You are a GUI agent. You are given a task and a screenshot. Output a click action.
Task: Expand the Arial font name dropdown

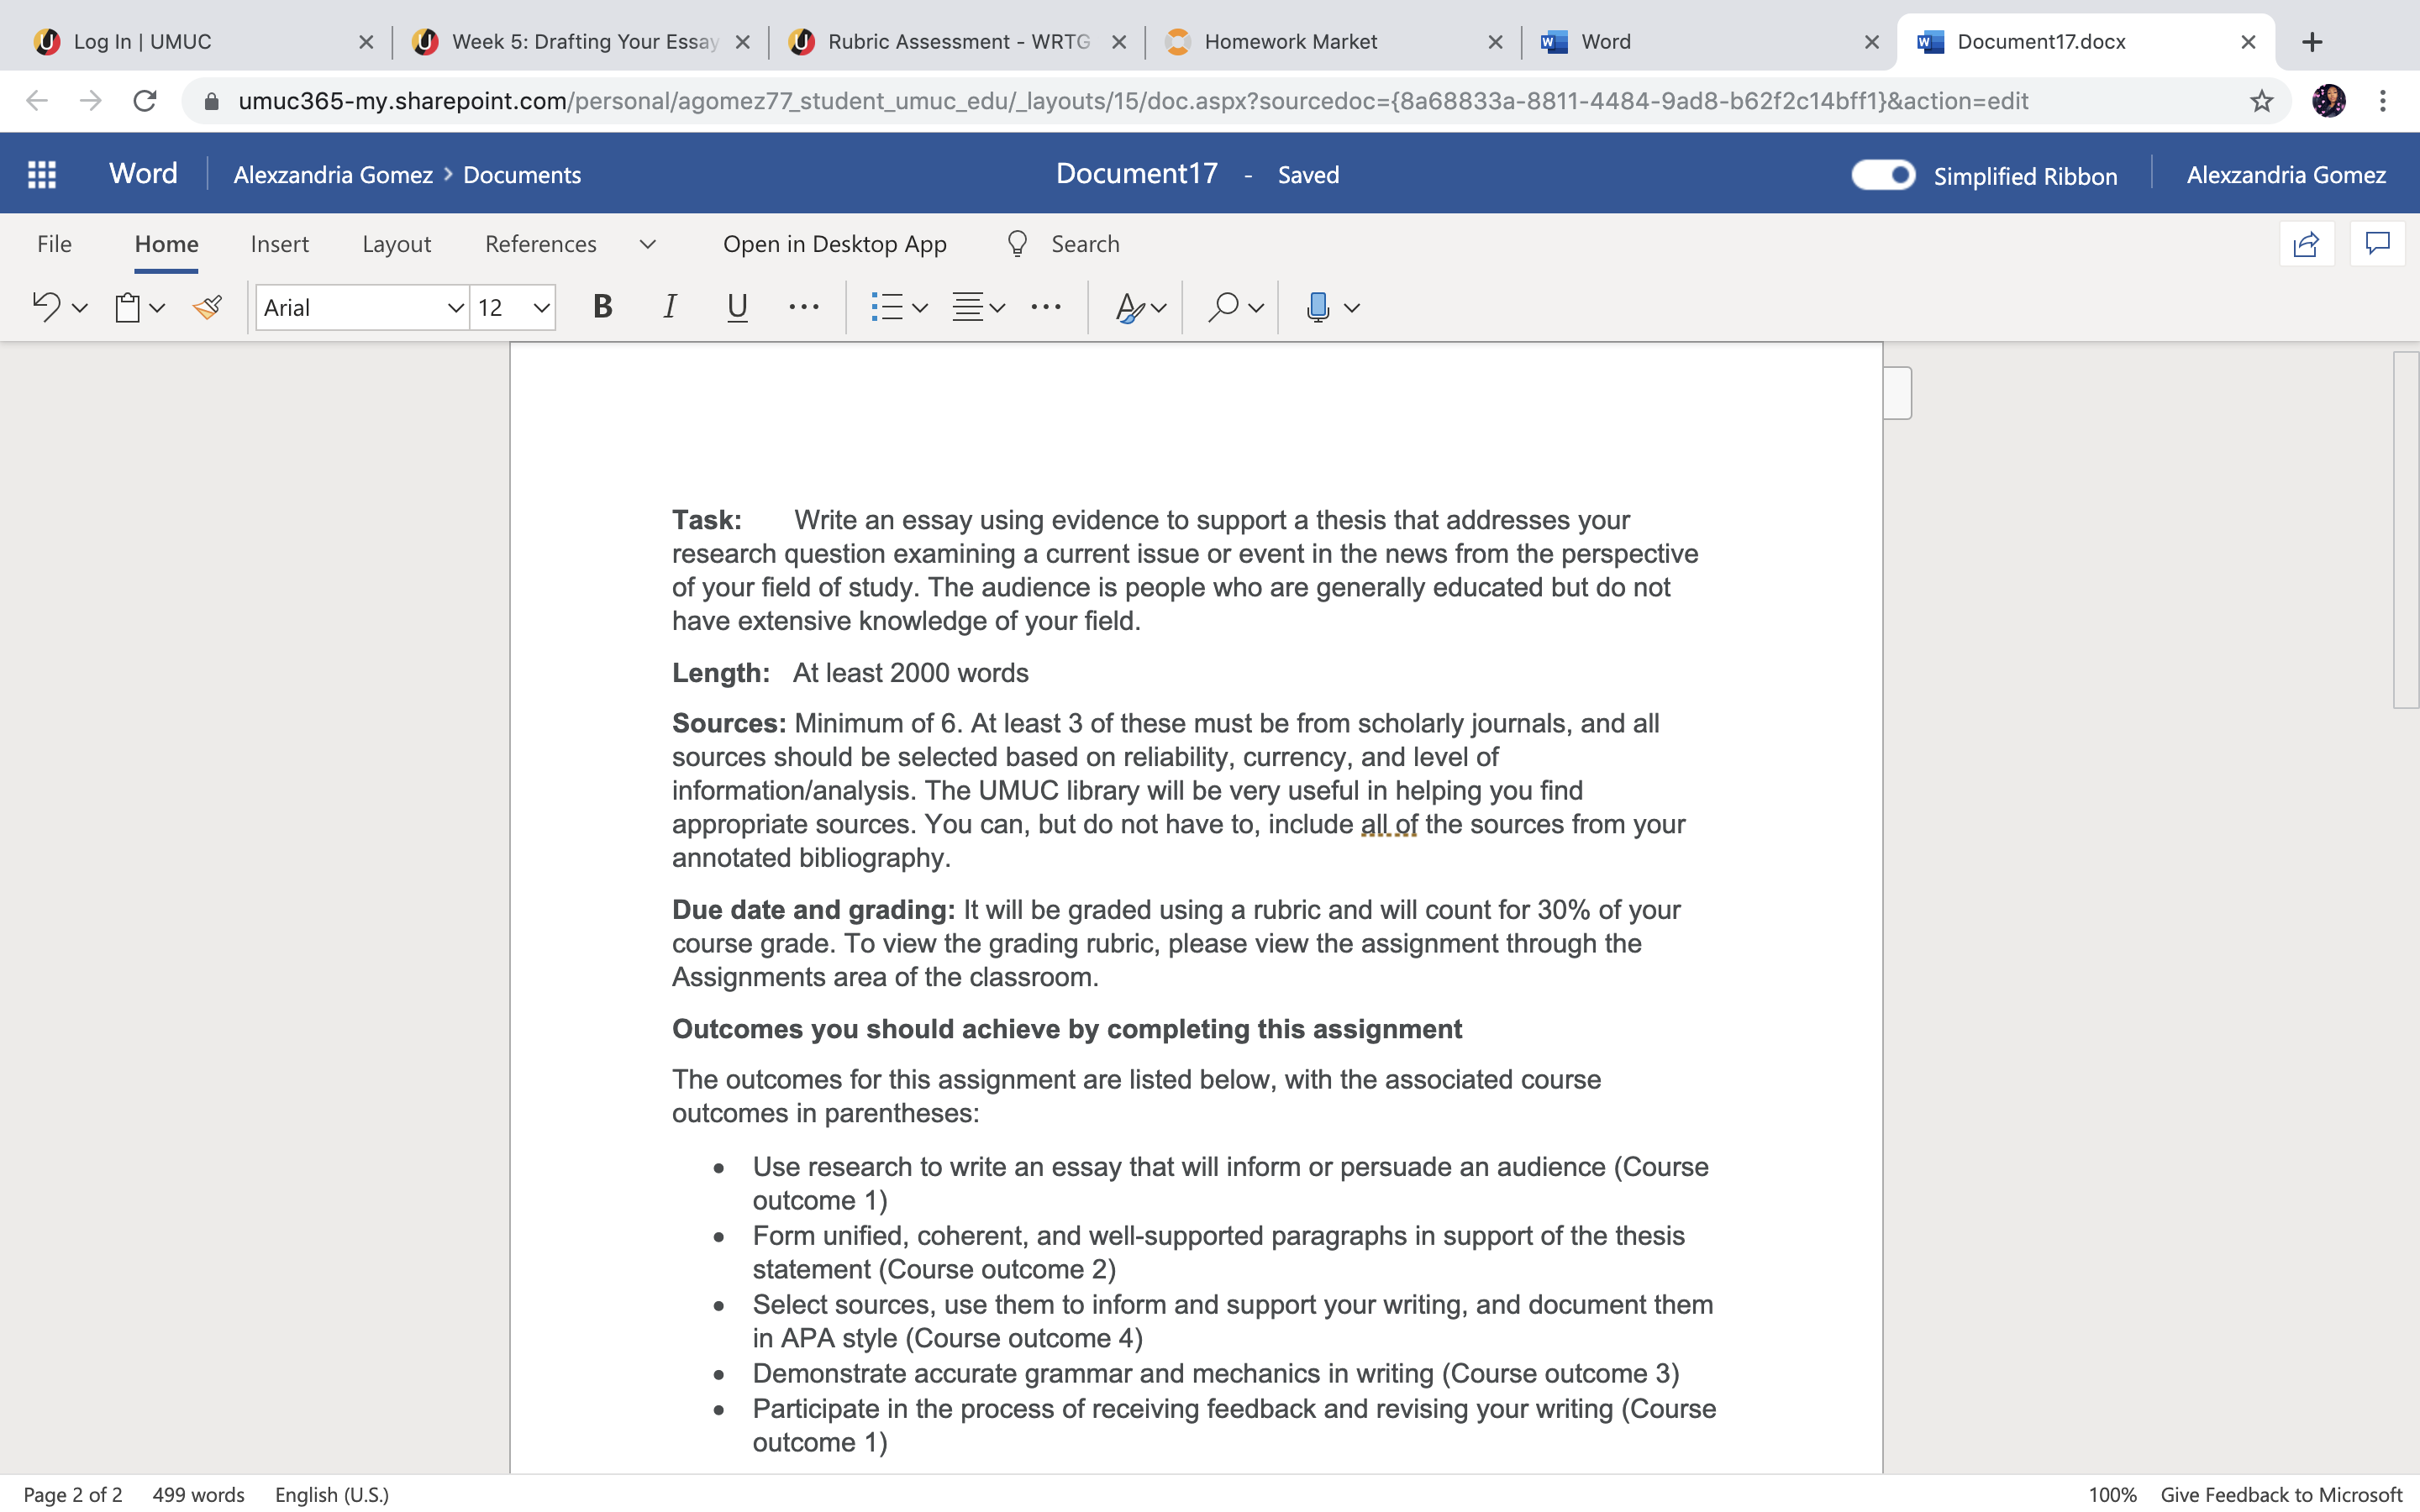click(x=454, y=308)
